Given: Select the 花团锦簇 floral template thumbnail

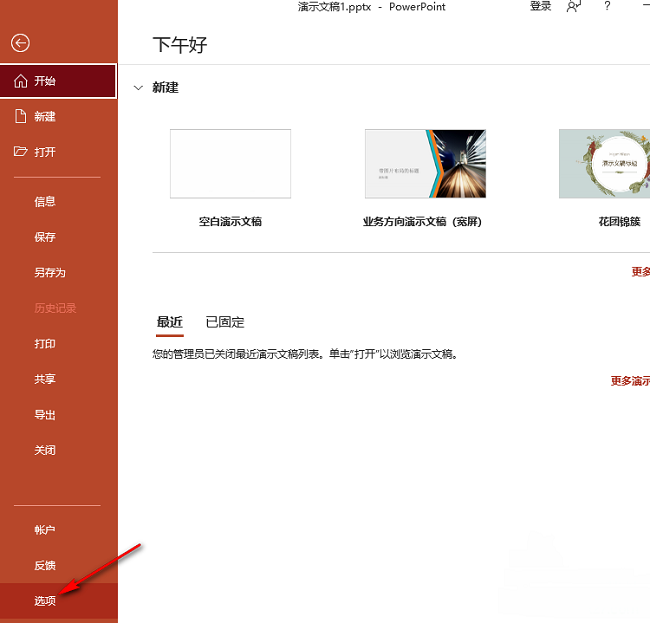Looking at the screenshot, I should (606, 164).
